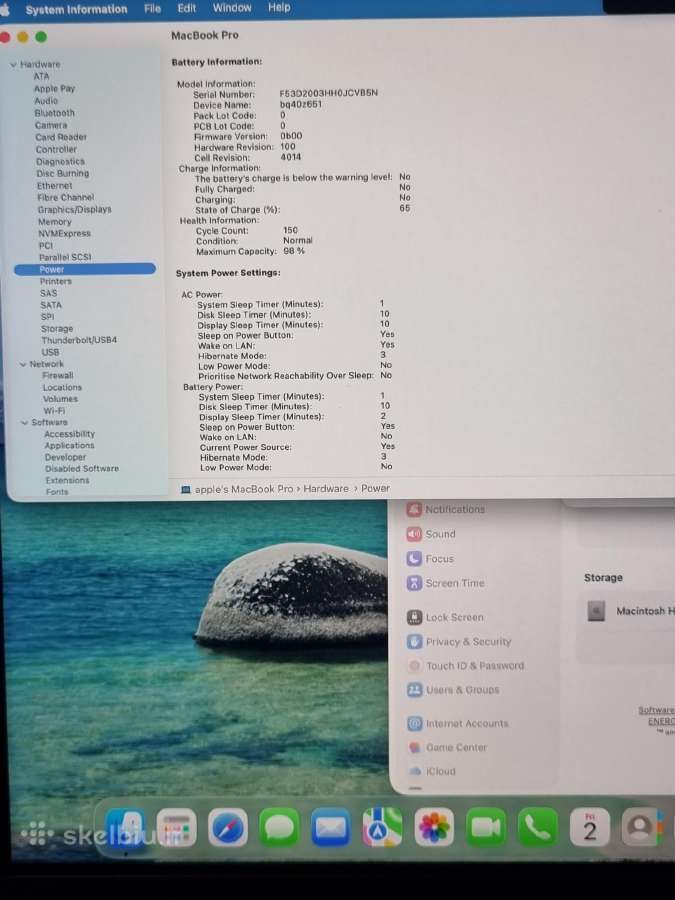The width and height of the screenshot is (675, 900).
Task: Open Launchpad-style calendar grid app in Dock
Action: (x=176, y=827)
